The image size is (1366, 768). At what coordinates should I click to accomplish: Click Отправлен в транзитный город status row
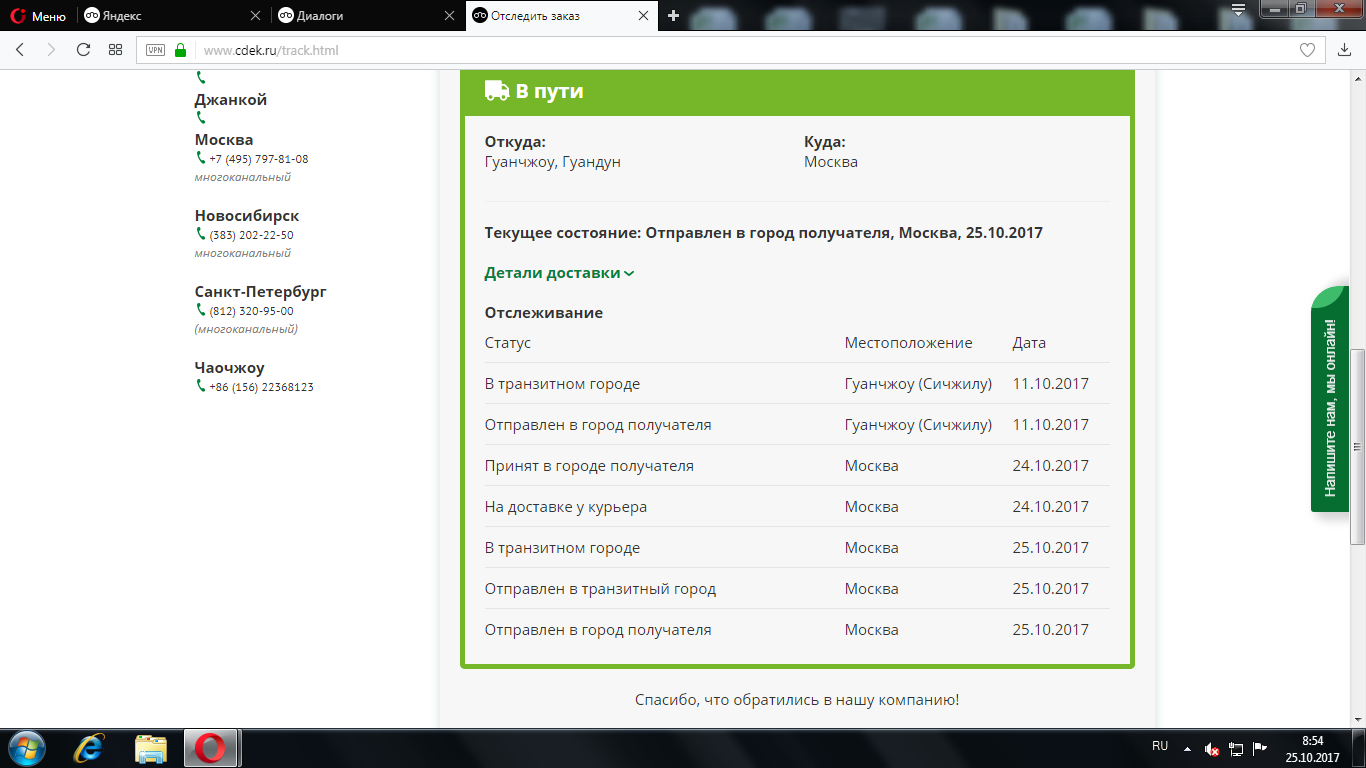797,589
